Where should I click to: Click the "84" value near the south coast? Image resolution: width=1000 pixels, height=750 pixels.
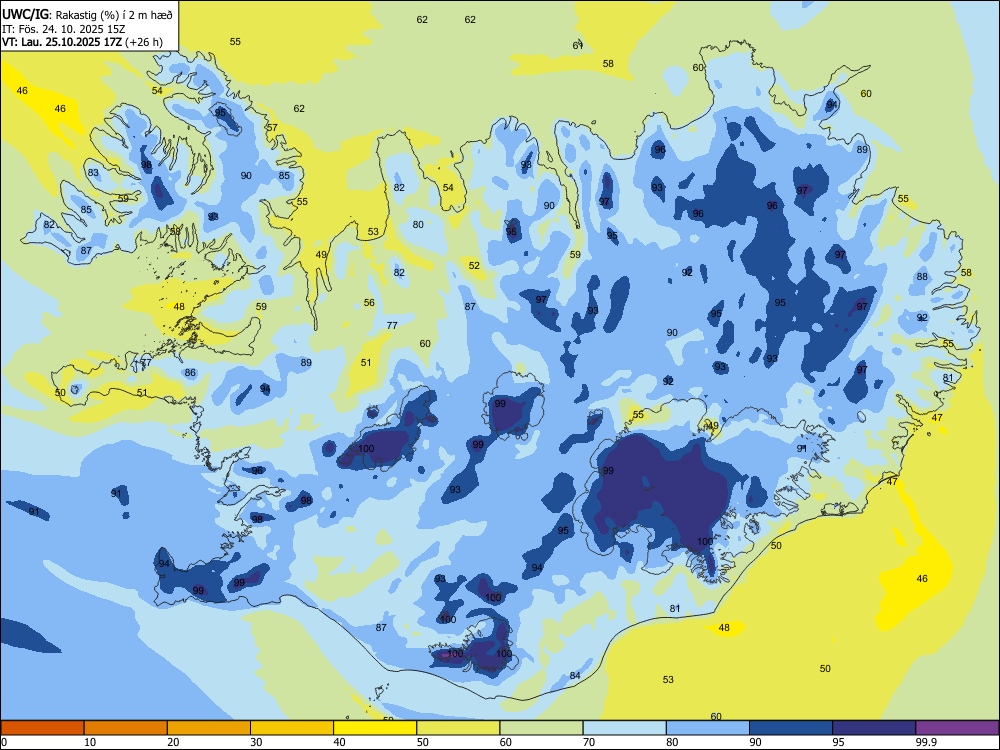click(575, 675)
